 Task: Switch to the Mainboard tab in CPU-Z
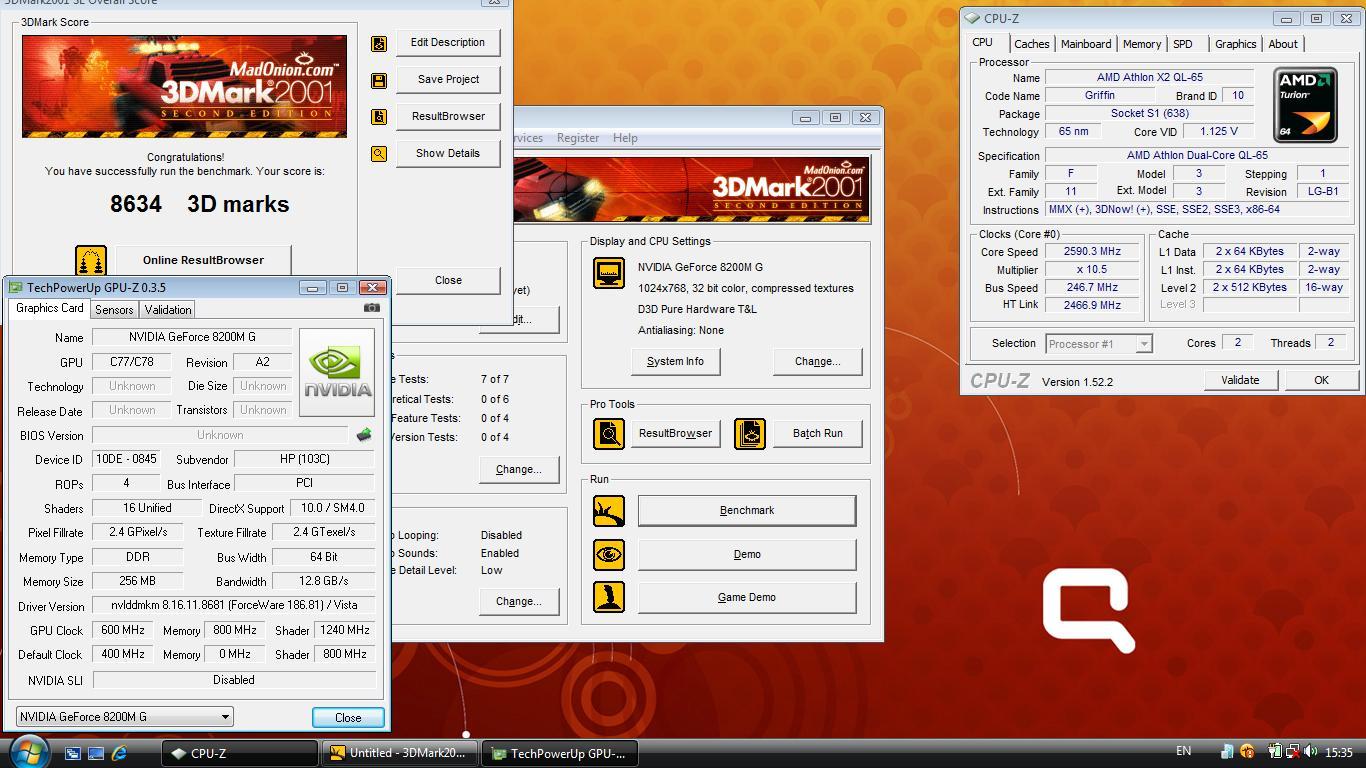[1086, 44]
